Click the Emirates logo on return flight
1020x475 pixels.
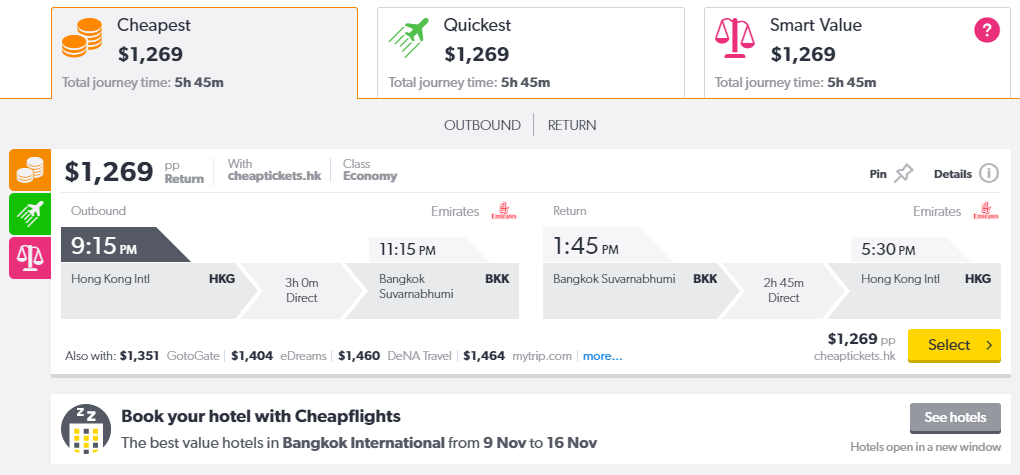pyautogui.click(x=986, y=211)
